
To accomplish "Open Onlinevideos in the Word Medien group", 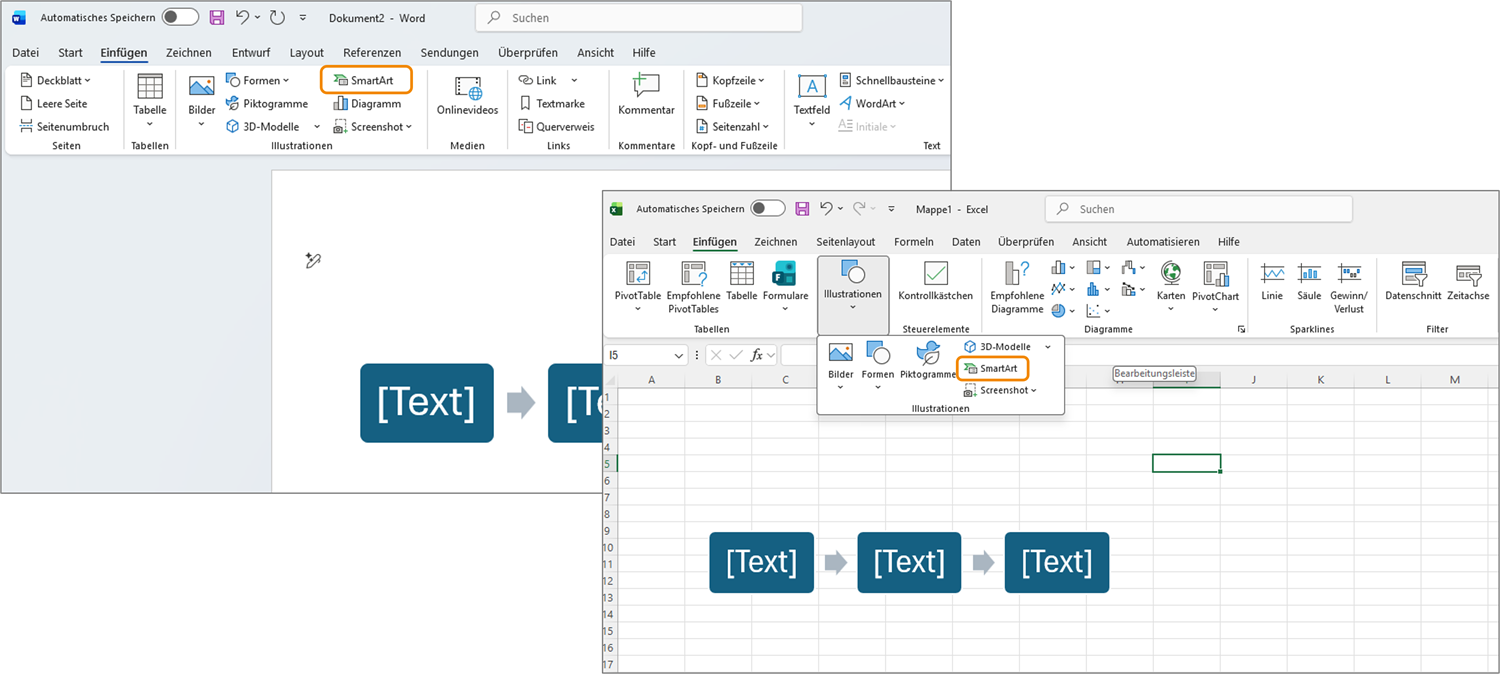I will pyautogui.click(x=467, y=96).
